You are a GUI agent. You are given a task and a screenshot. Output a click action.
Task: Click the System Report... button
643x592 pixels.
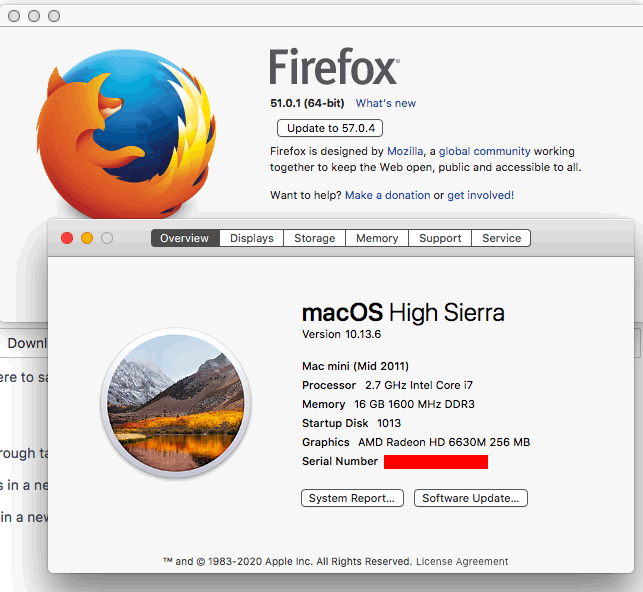[x=352, y=498]
